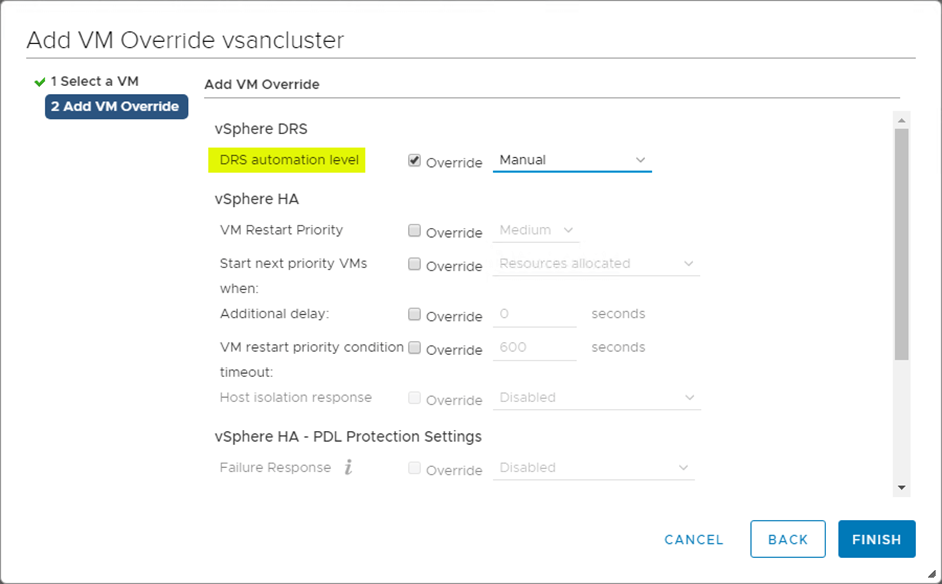Open the Resources allocated dropdown
Screen dimensions: 942x584
pyautogui.click(x=597, y=264)
